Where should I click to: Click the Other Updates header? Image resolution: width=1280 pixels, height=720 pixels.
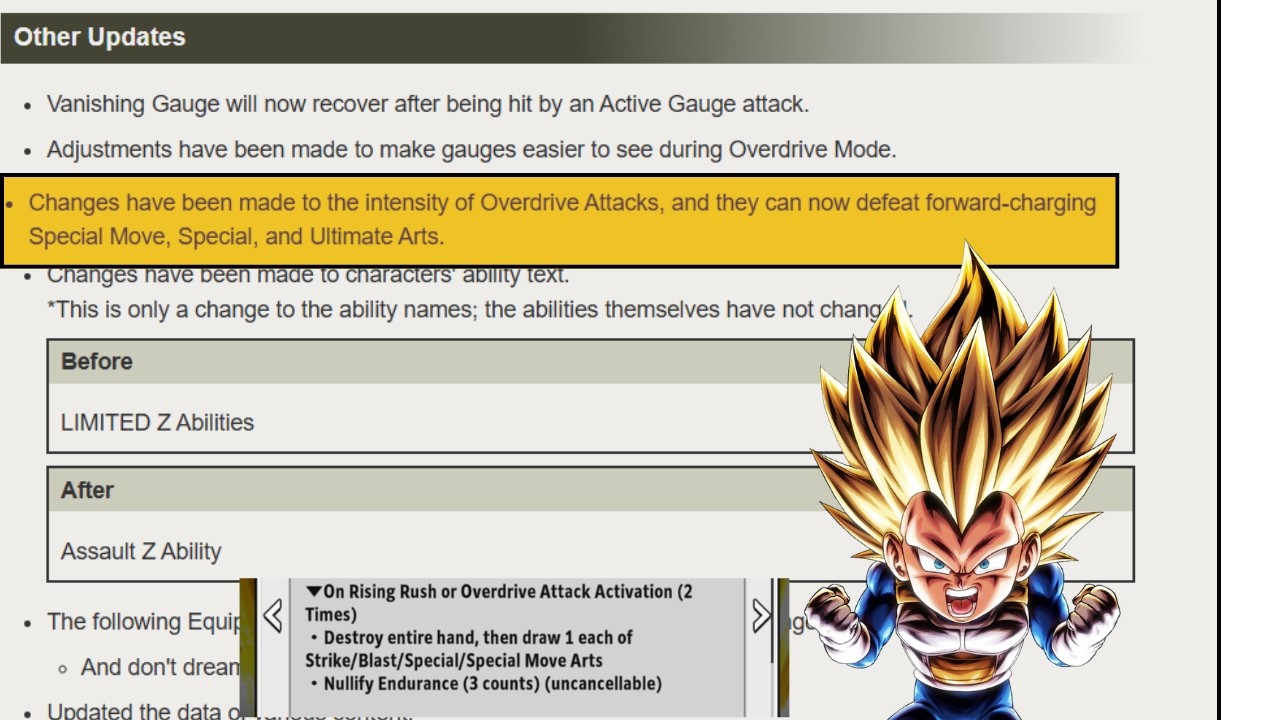[x=570, y=37]
